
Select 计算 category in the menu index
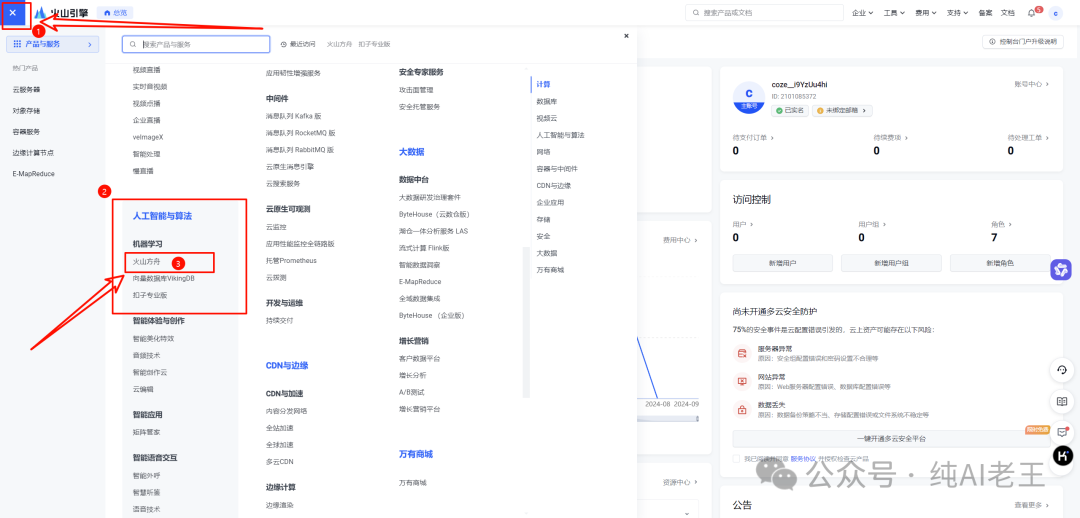pos(543,84)
